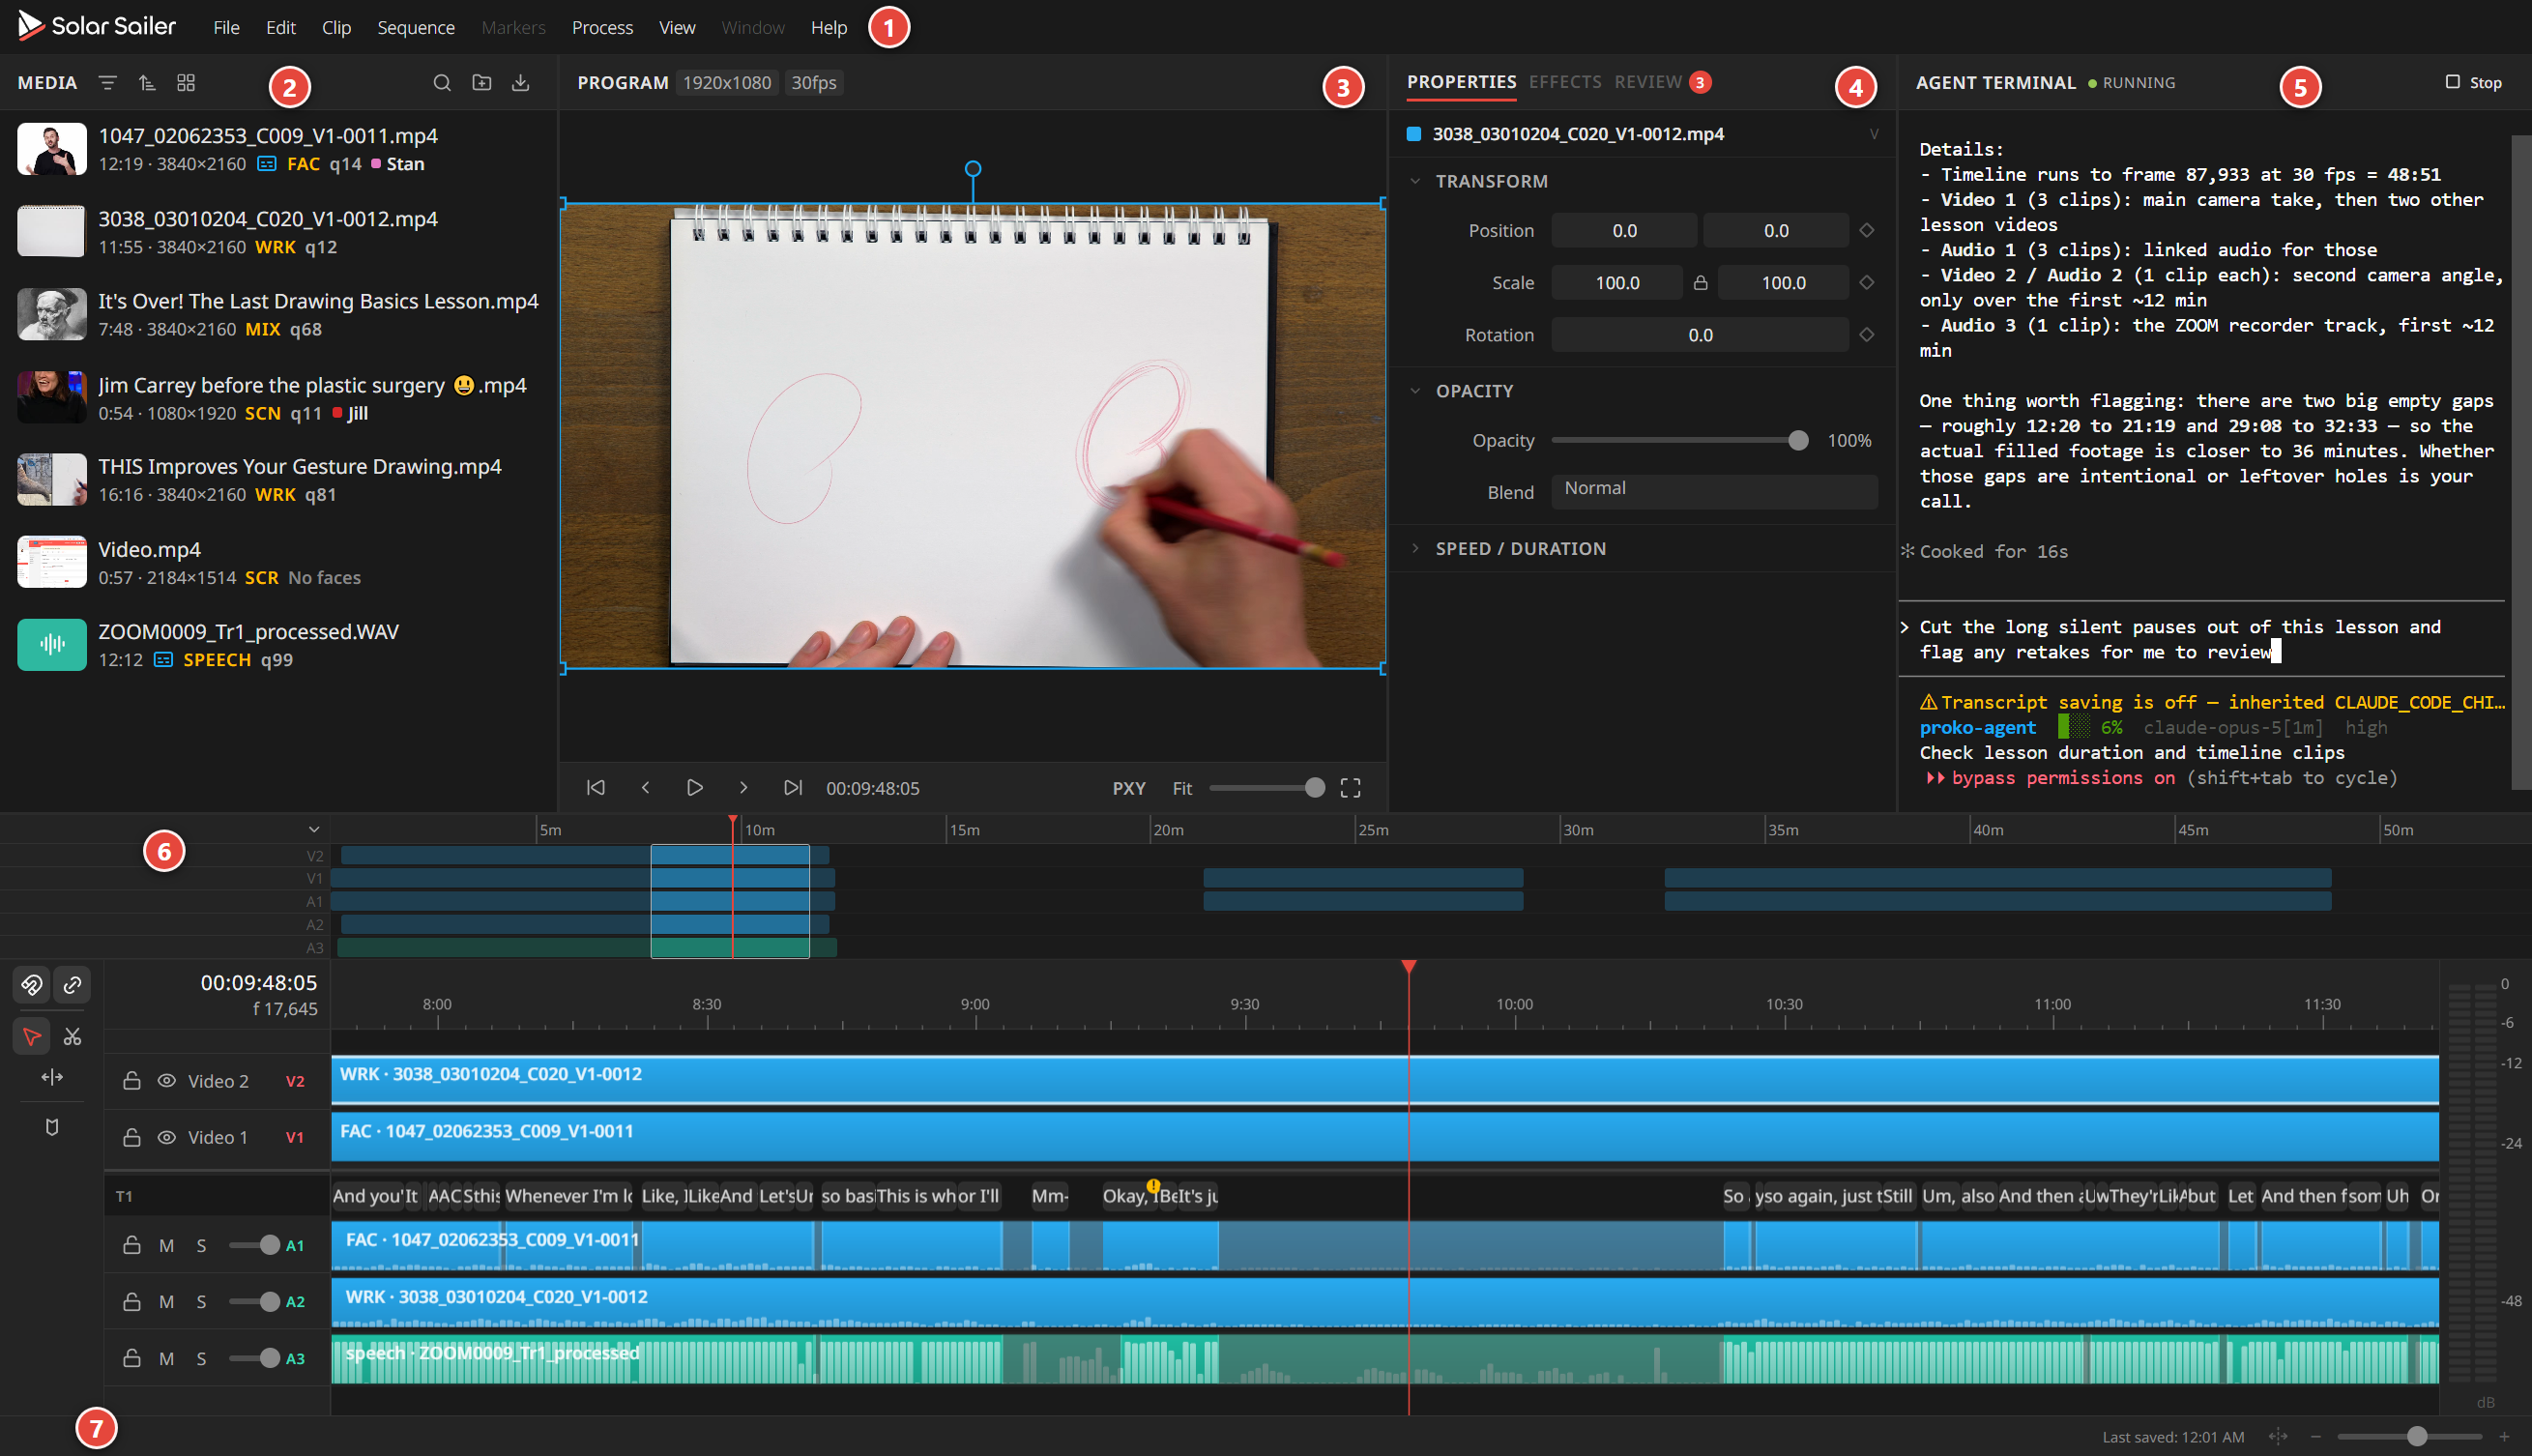Lock the Video 2 track

pos(132,1081)
